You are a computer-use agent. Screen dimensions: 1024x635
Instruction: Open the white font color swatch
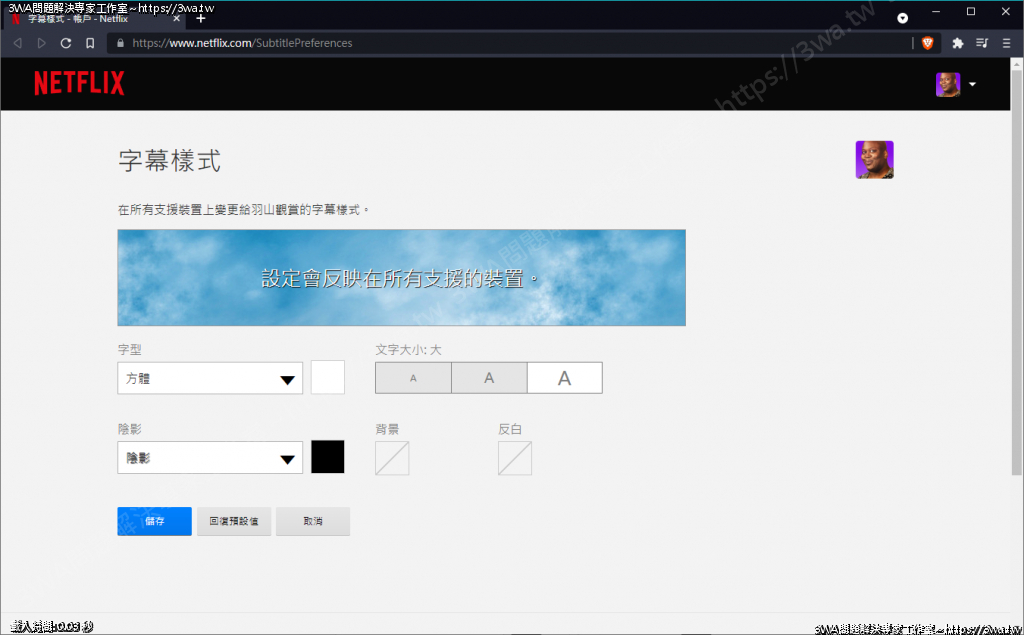tap(328, 378)
